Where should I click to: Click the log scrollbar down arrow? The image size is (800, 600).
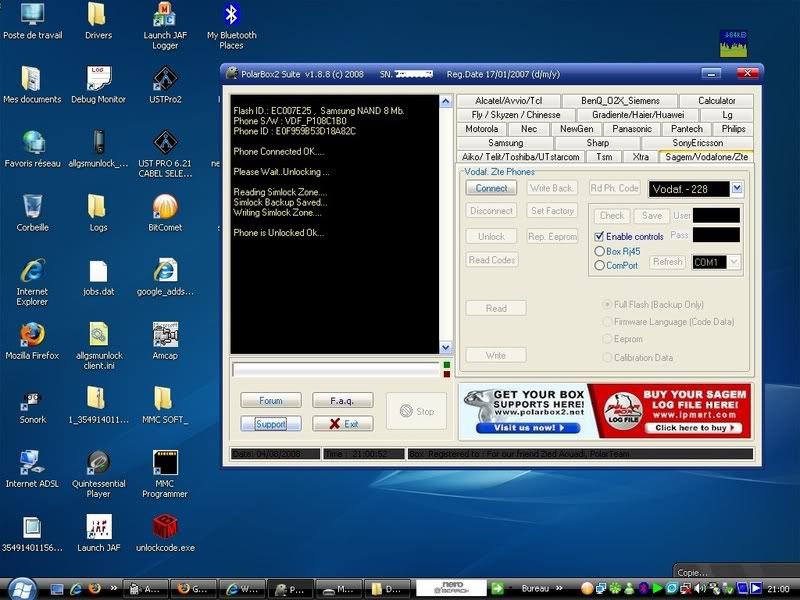click(x=445, y=347)
